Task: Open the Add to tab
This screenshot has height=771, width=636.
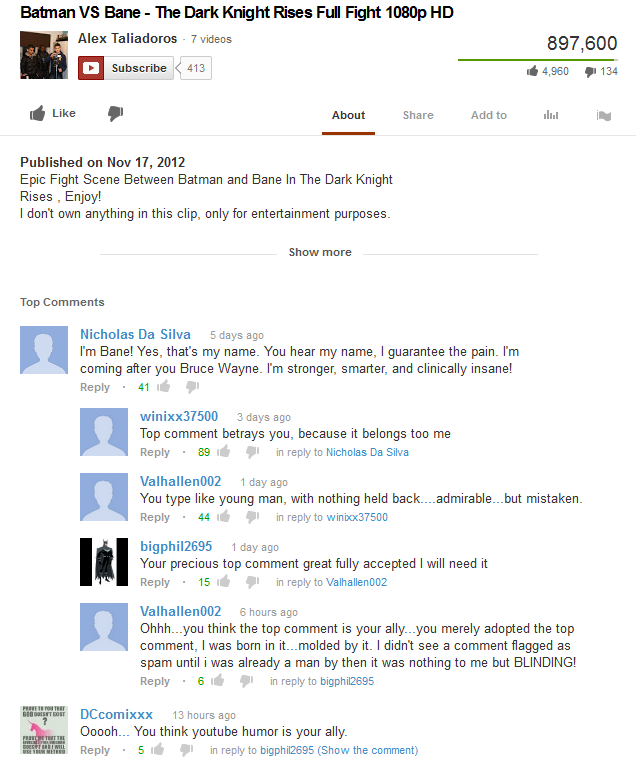Action: point(488,115)
